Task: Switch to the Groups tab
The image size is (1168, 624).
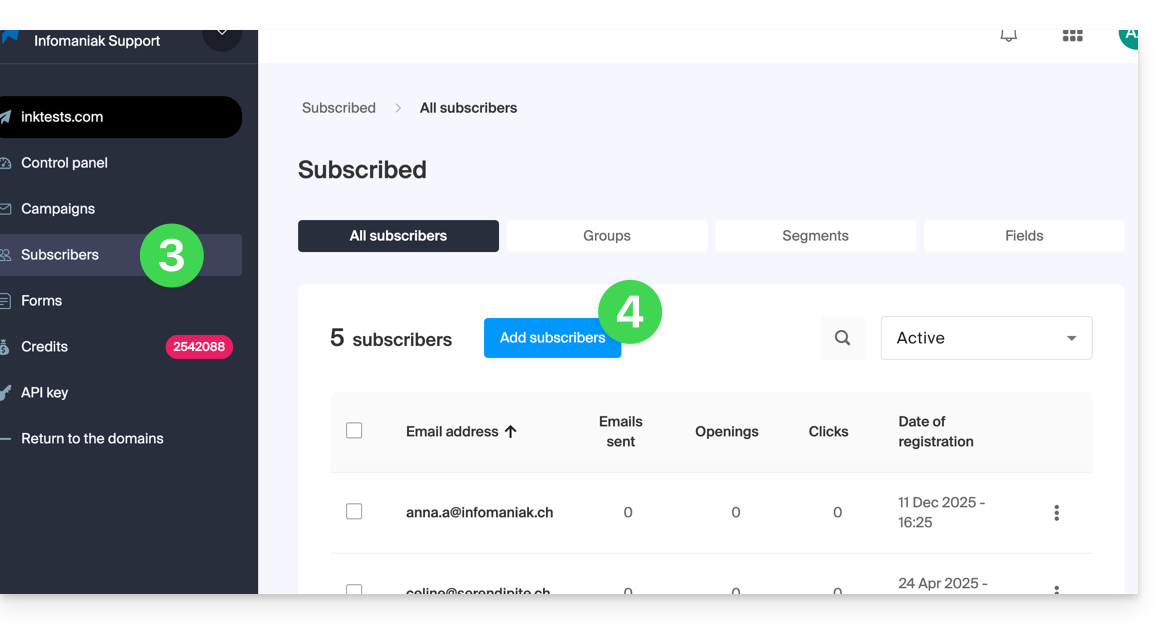Action: tap(607, 236)
